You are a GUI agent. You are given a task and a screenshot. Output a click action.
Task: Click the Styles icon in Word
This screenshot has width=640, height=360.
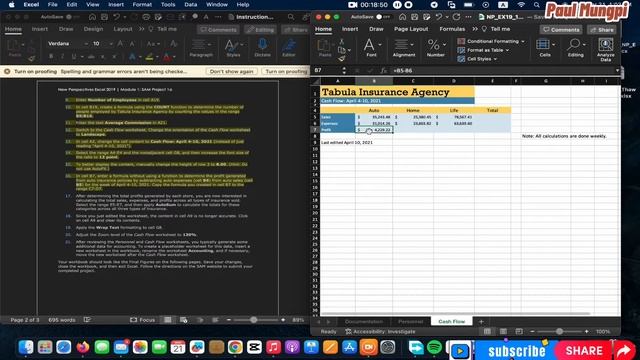(233, 48)
